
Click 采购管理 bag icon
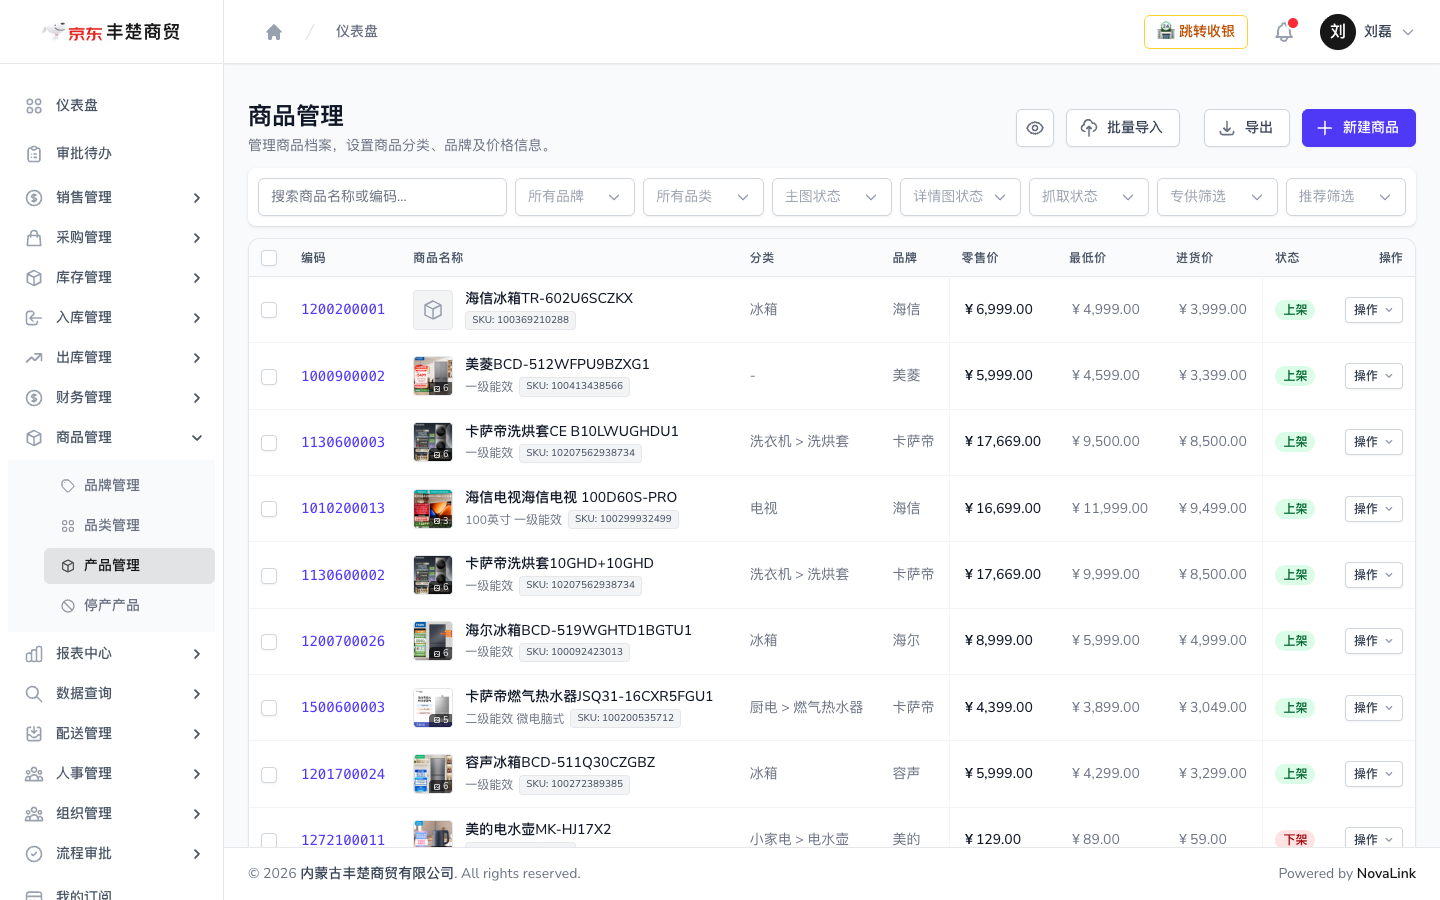point(34,238)
